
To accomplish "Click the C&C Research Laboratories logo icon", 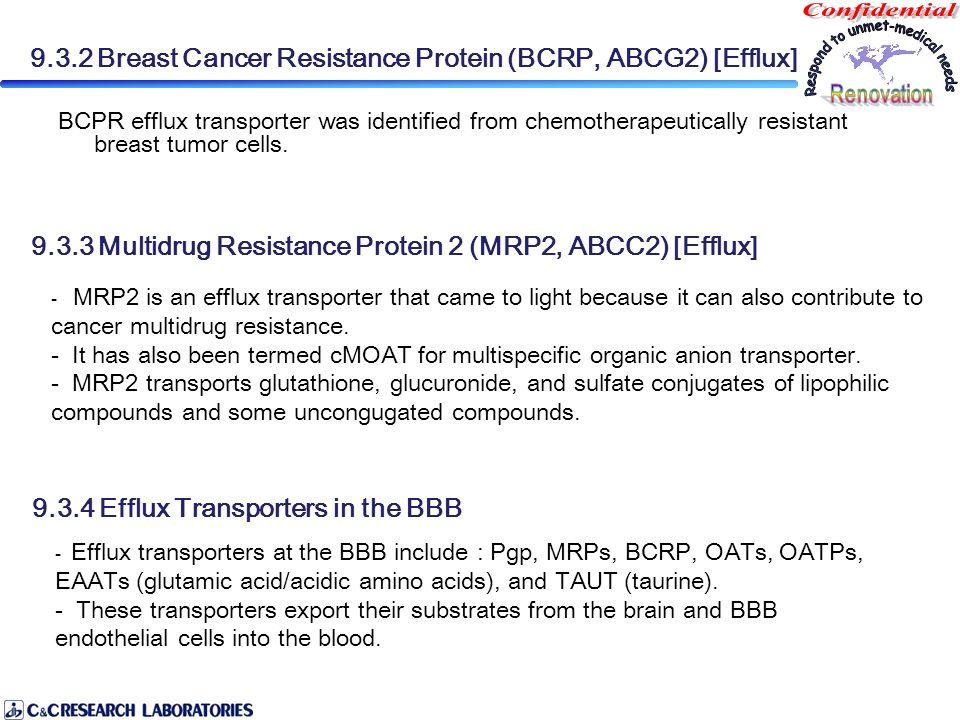I will tap(13, 710).
